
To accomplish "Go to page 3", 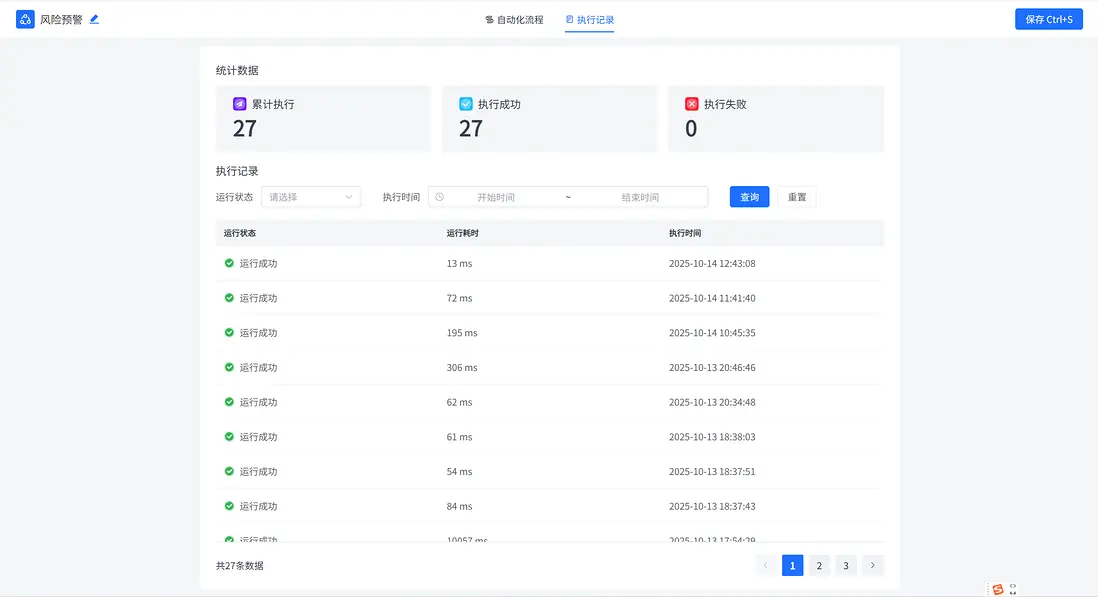I will (846, 566).
